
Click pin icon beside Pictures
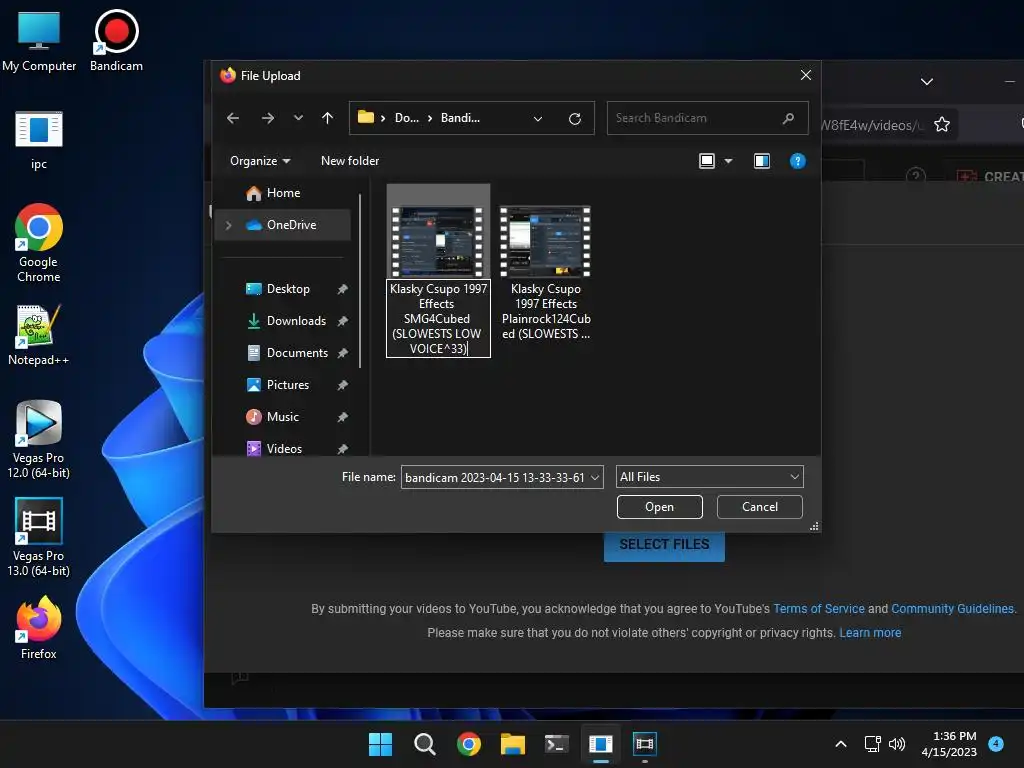[342, 385]
